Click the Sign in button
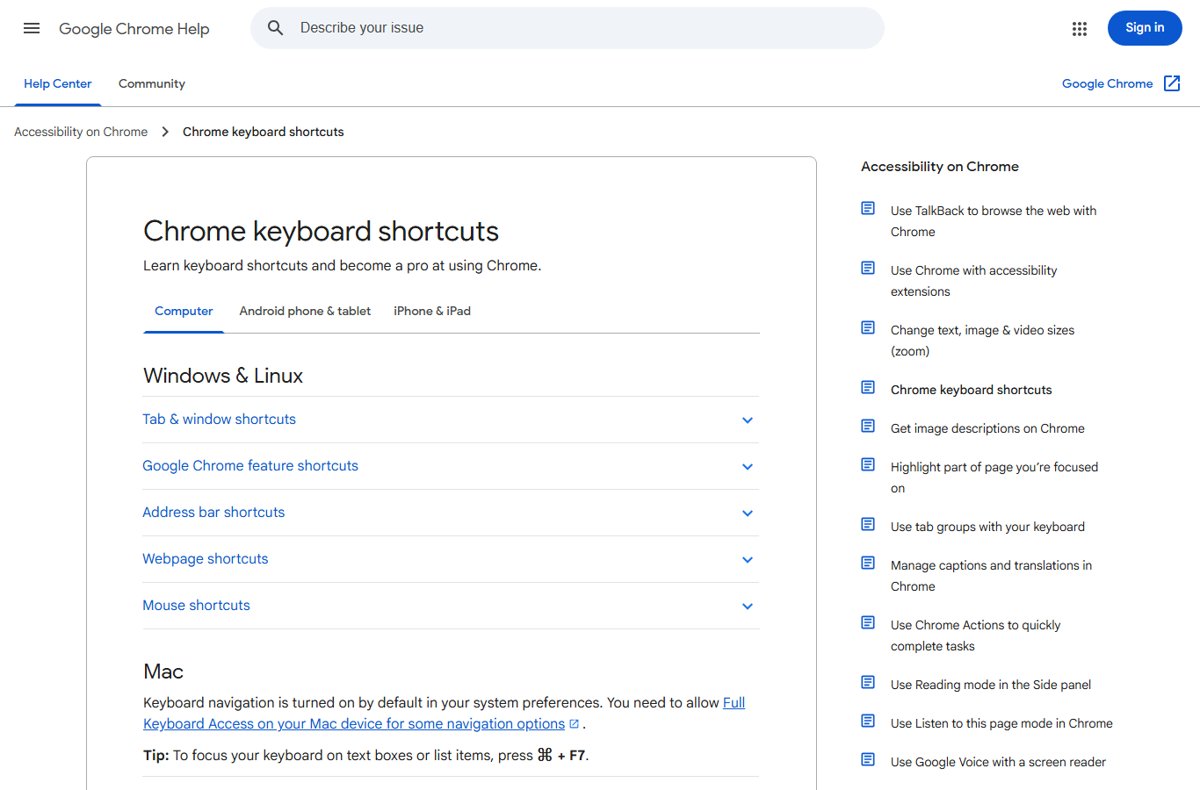The height and width of the screenshot is (790, 1200). coord(1145,28)
